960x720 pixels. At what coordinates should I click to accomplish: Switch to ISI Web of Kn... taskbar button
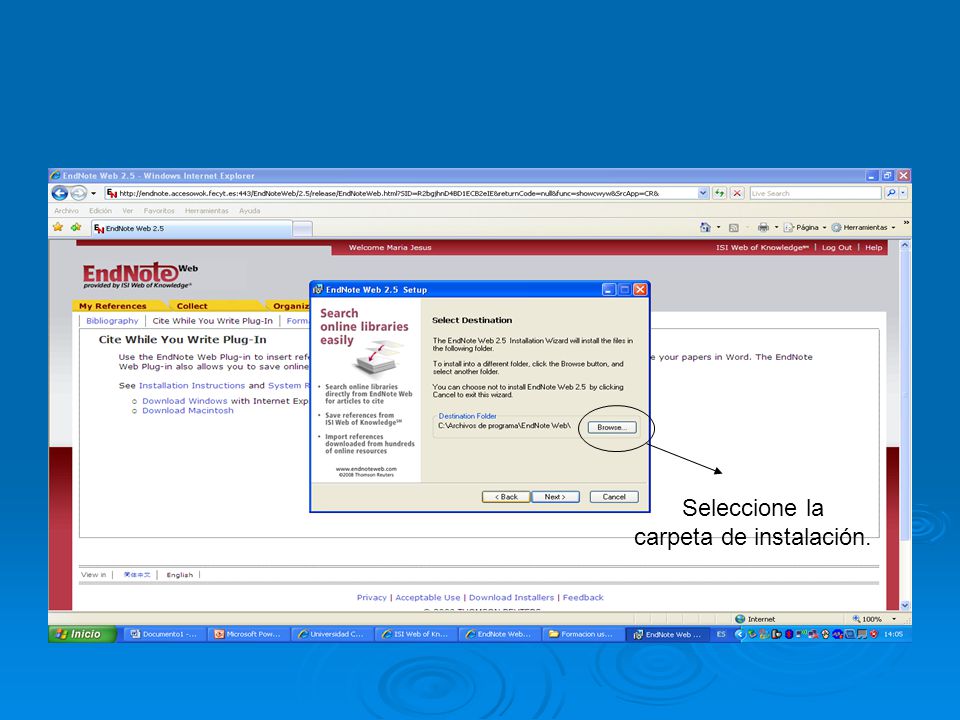tap(415, 634)
